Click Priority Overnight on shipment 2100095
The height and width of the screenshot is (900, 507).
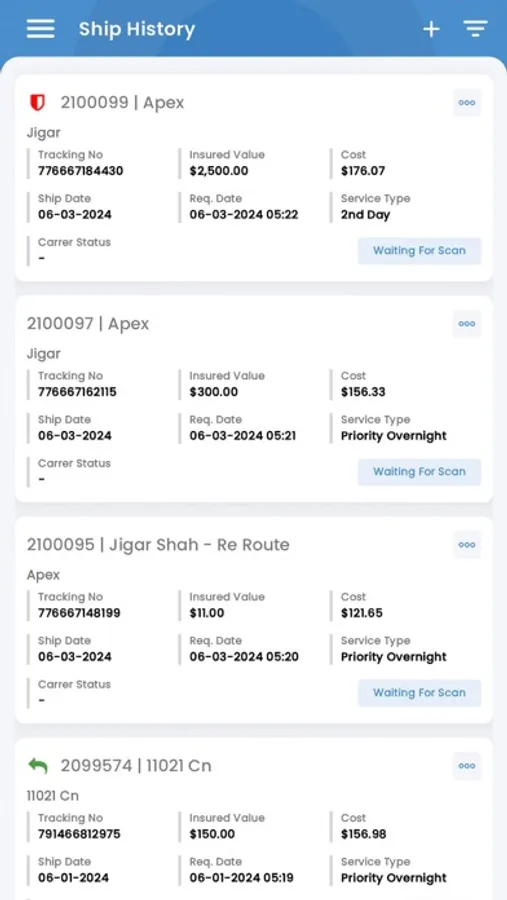coord(394,657)
